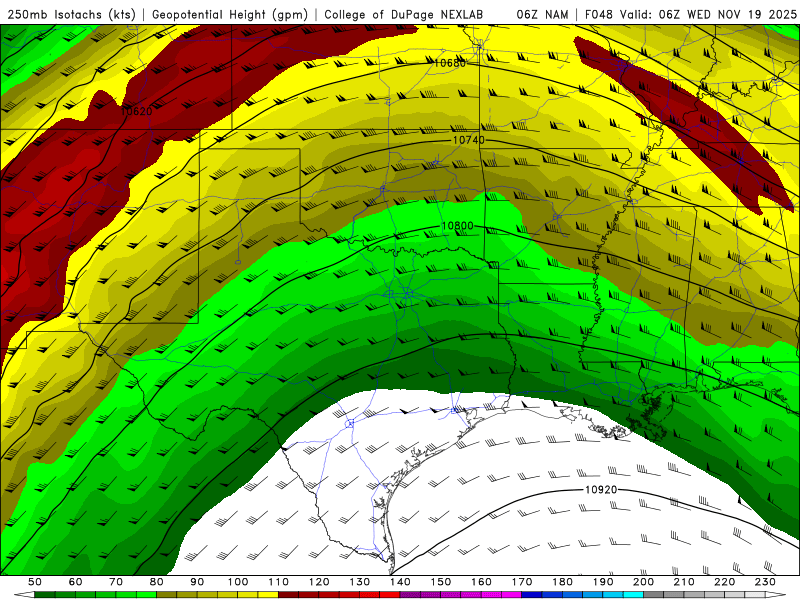
Task: Select the 10620 height contour label
Action: (x=137, y=111)
